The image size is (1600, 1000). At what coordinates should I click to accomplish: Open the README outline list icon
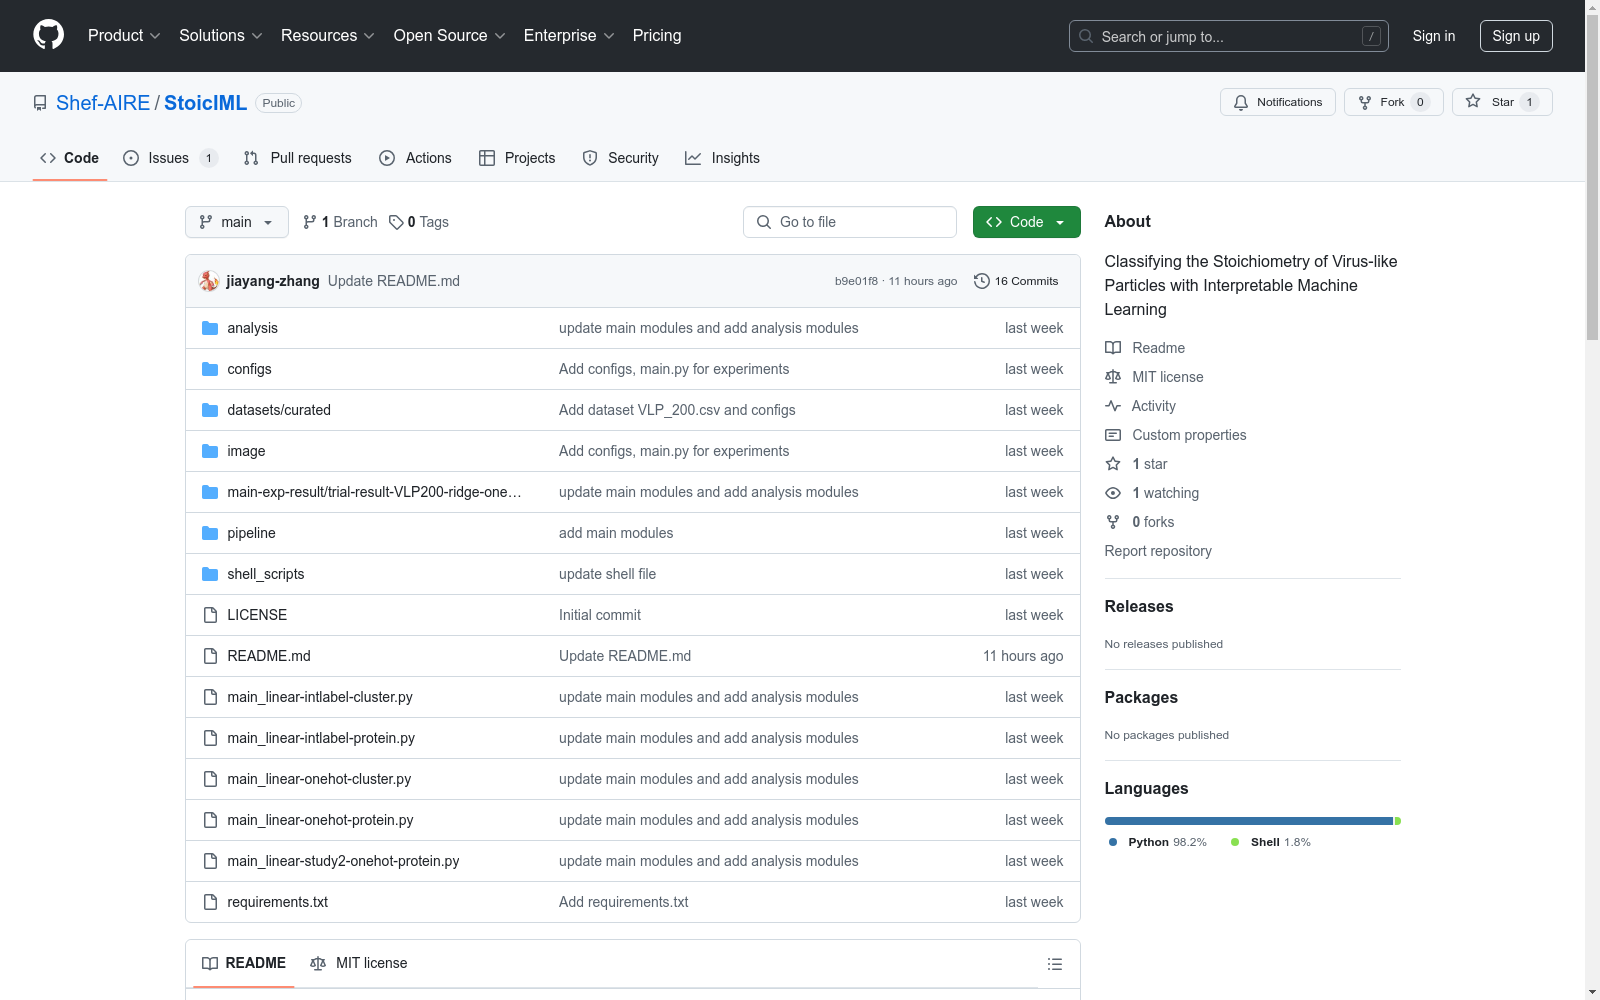(1054, 964)
